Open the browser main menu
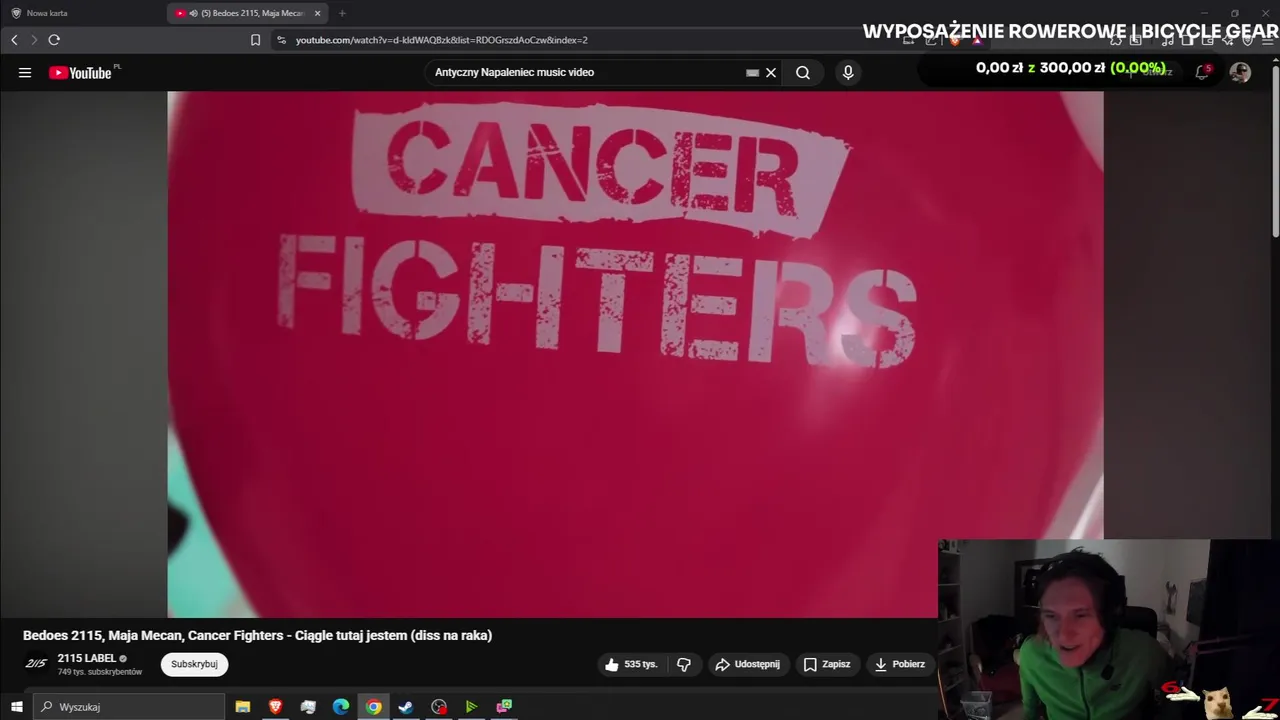This screenshot has width=1280, height=720. point(1268,40)
